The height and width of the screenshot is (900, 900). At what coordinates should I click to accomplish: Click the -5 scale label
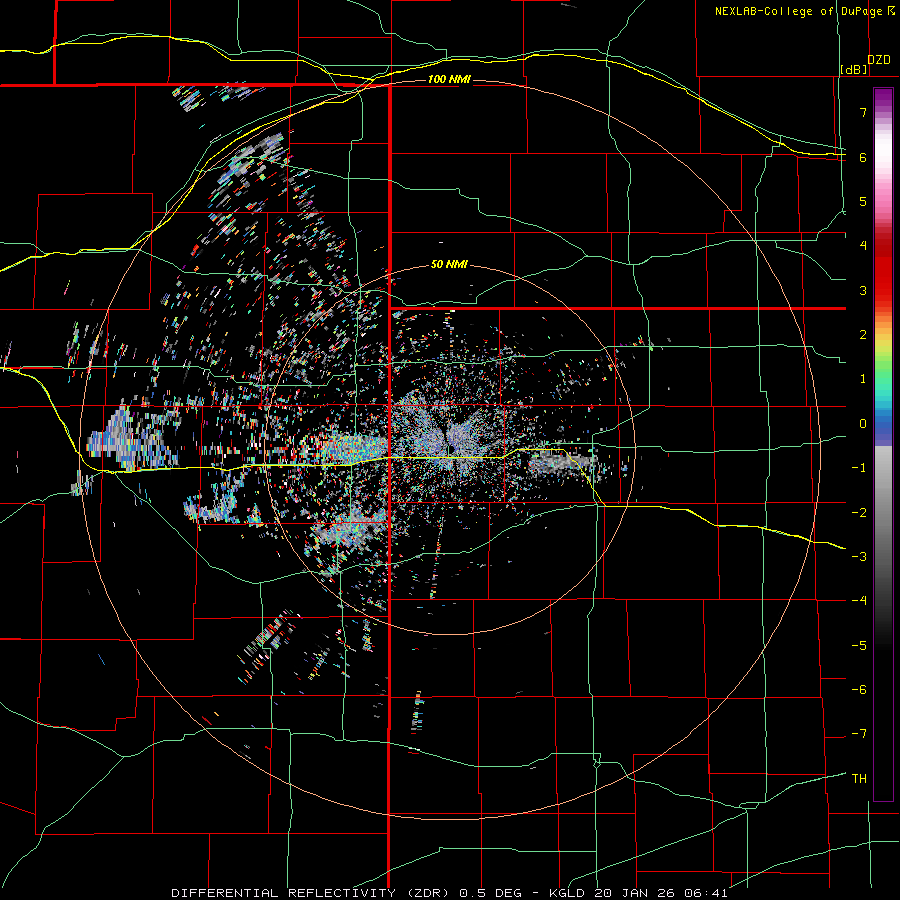859,645
